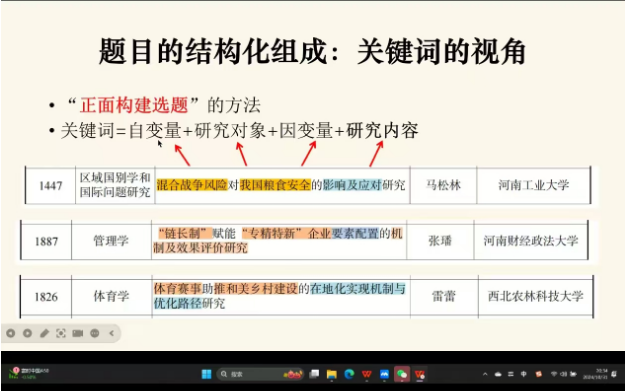Screen dimensions: 626x391
Task: Go to previous slide using back arrow
Action: (10, 333)
